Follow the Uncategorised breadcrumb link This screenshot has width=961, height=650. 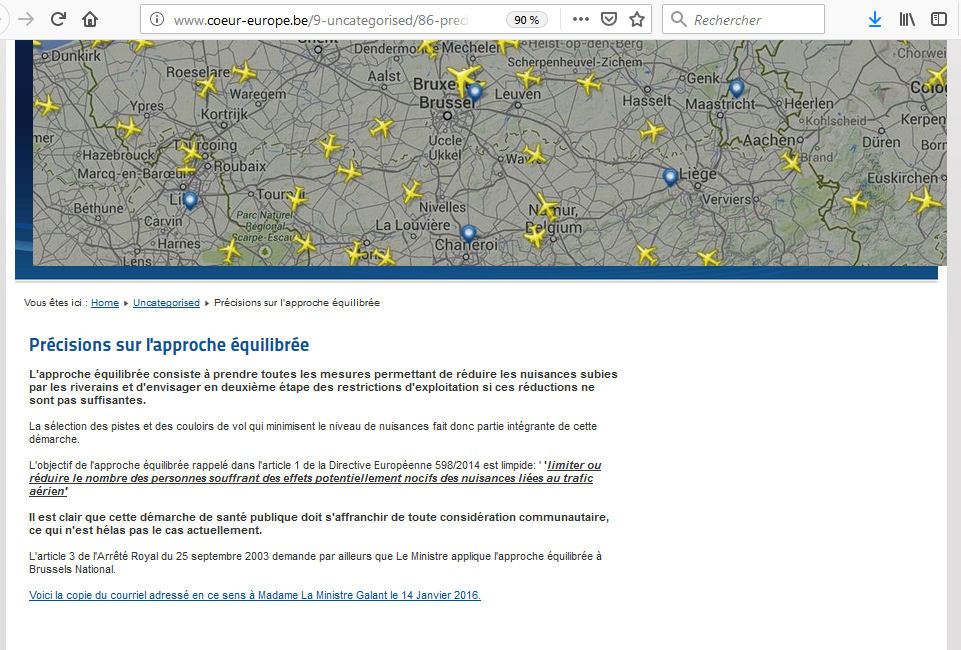point(166,303)
